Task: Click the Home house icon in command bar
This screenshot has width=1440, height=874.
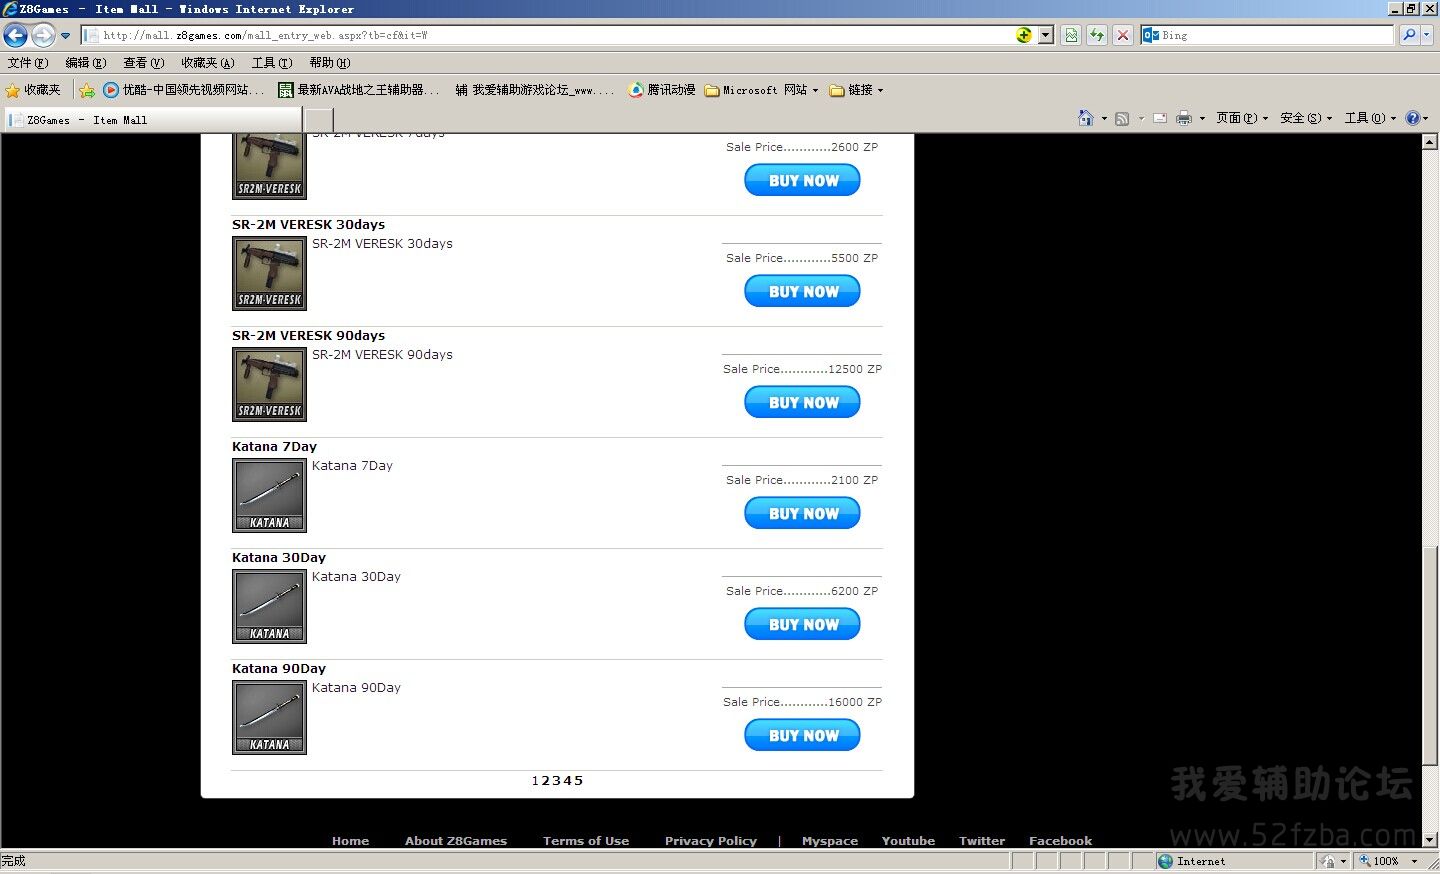Action: pos(1086,118)
